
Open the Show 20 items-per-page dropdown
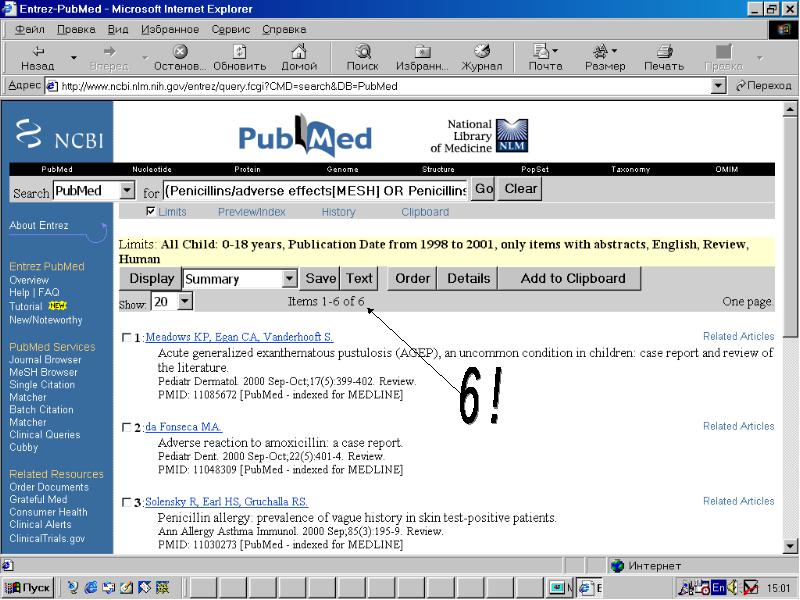[185, 301]
